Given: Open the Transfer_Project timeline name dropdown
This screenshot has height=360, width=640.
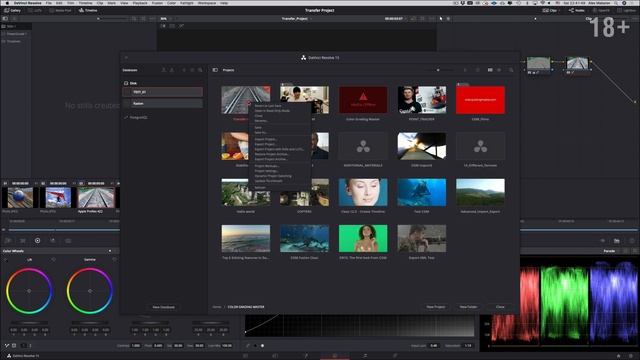Looking at the screenshot, I should (296, 19).
